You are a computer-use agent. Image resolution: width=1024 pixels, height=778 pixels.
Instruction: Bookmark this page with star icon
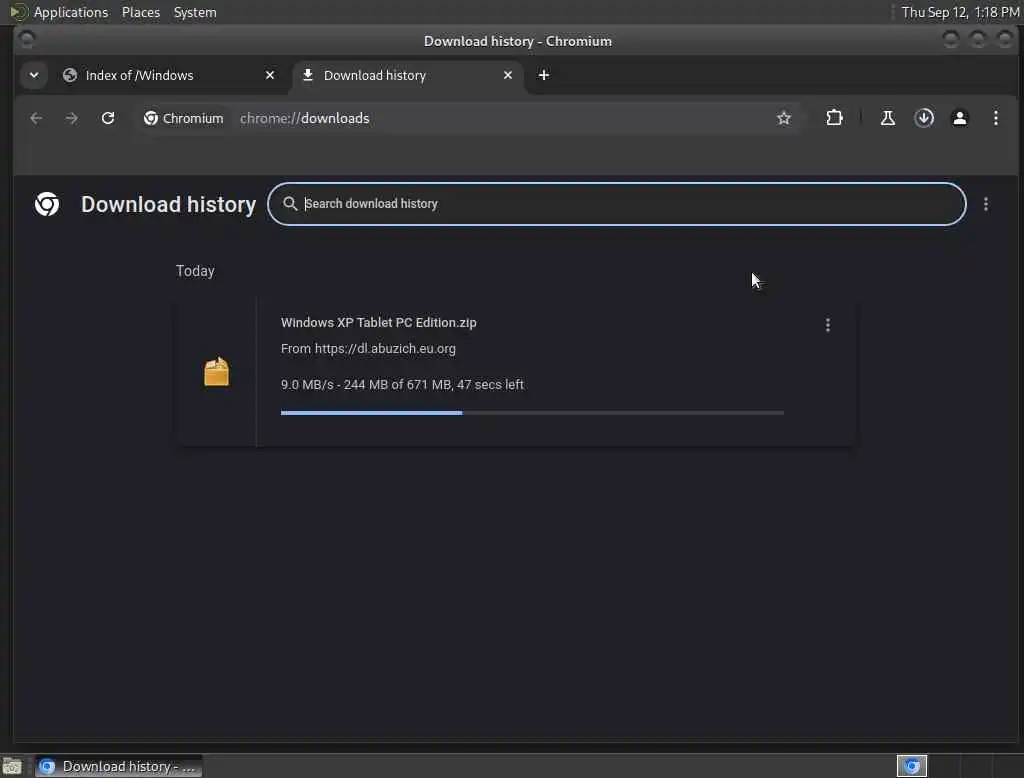pos(784,118)
